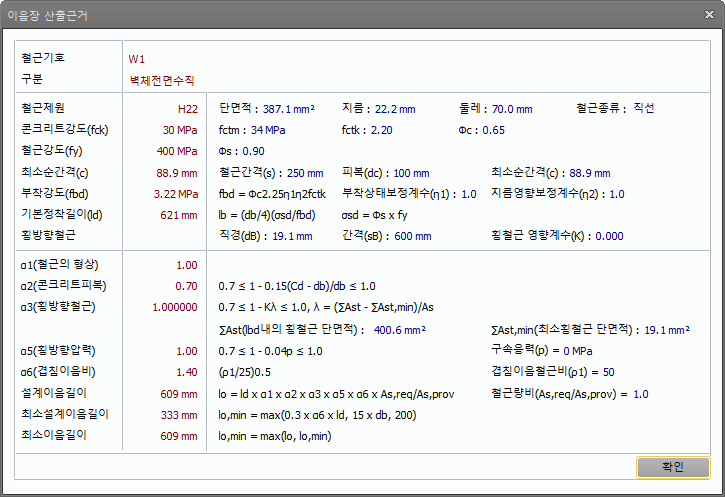Click the 400 MPa rebar strength value

177,151
